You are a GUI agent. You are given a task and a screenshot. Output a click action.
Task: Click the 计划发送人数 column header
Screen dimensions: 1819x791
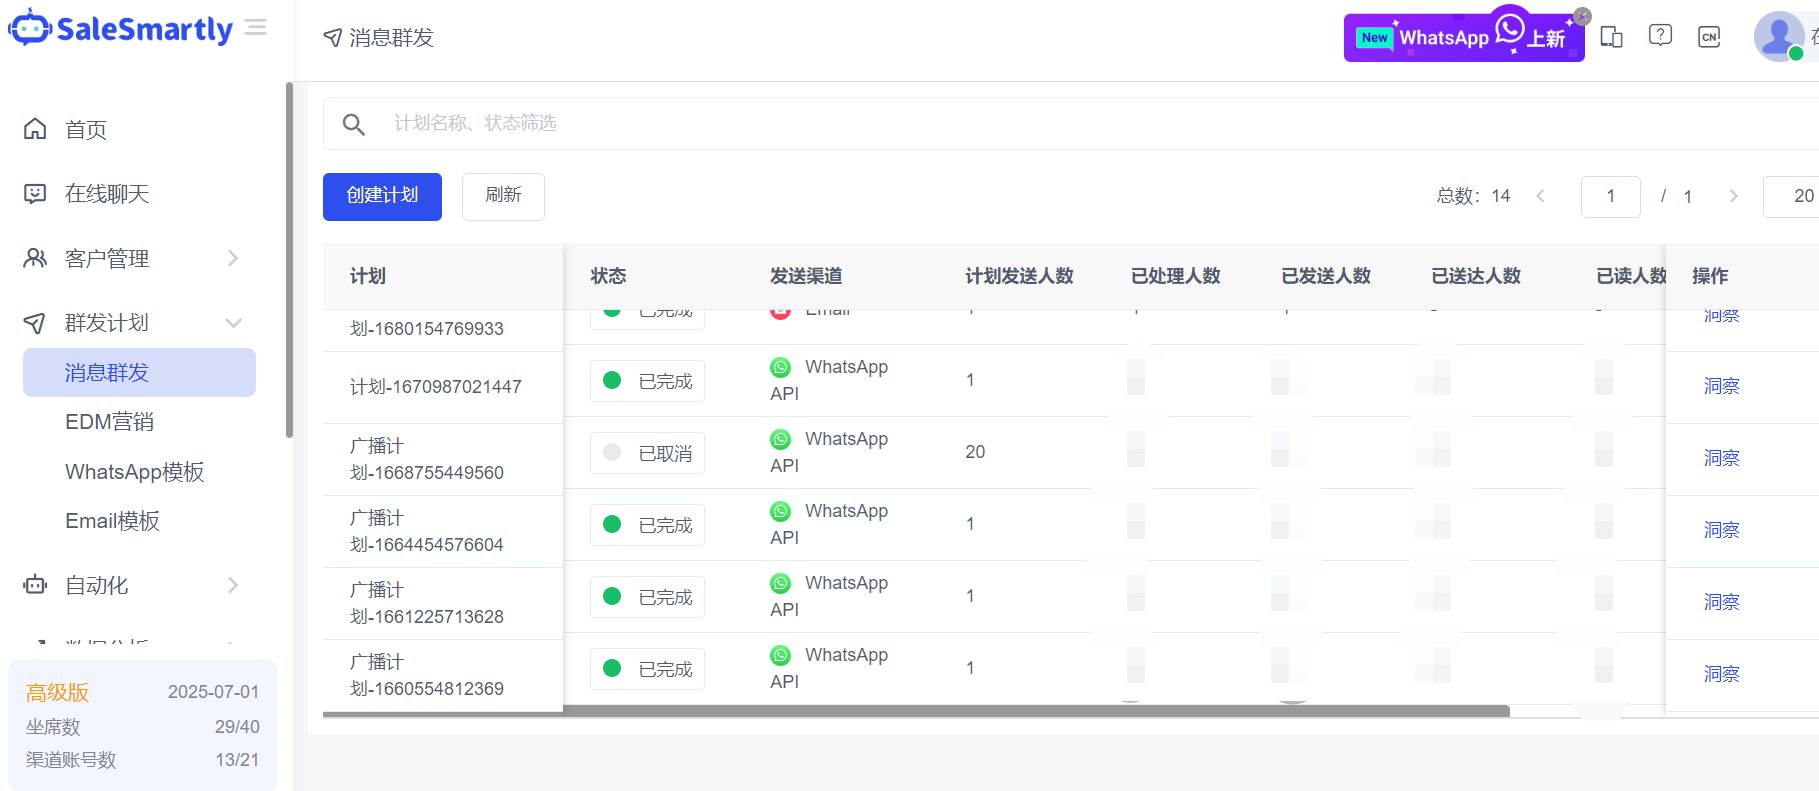coord(1019,276)
